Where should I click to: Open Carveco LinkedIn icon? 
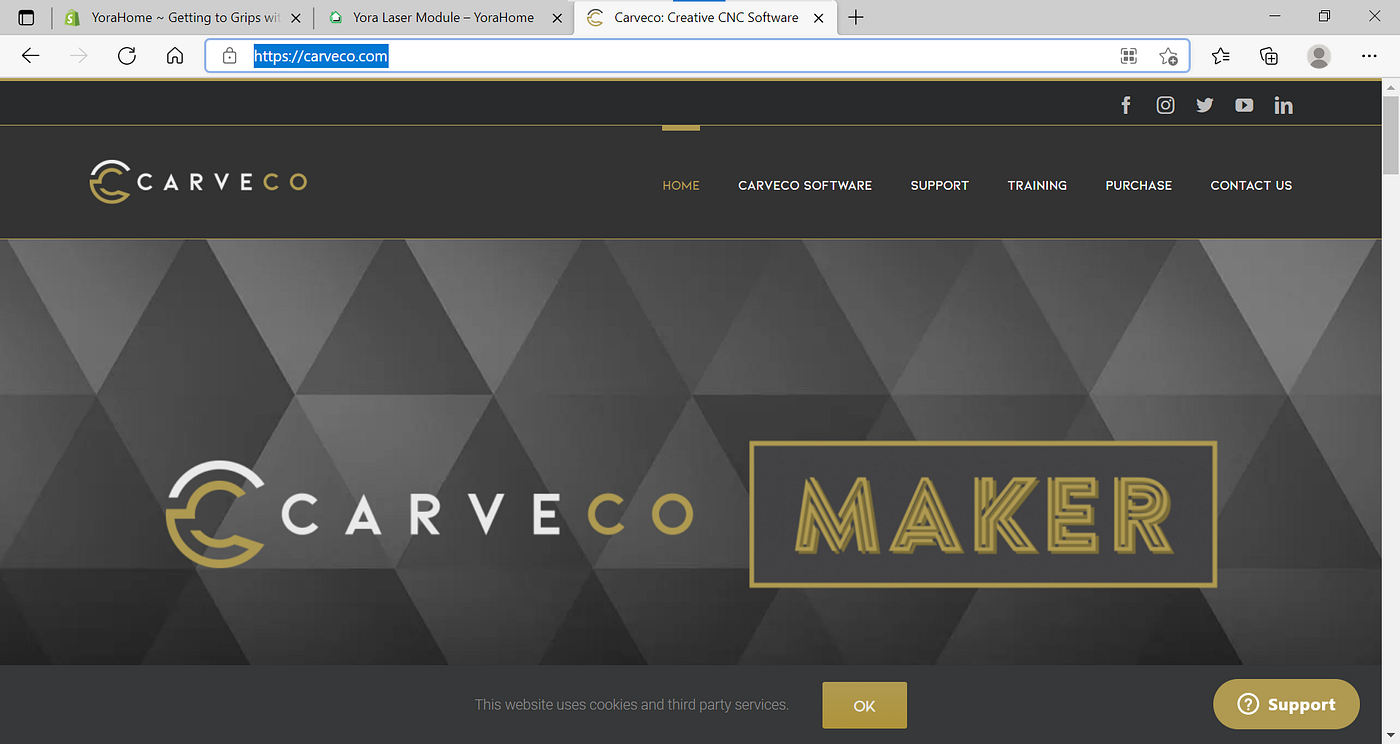(1284, 105)
